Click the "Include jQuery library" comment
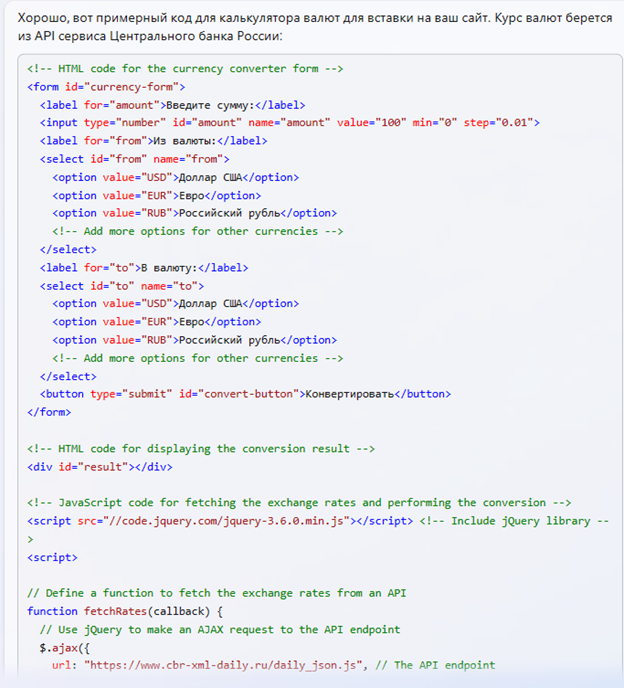 click(x=510, y=520)
